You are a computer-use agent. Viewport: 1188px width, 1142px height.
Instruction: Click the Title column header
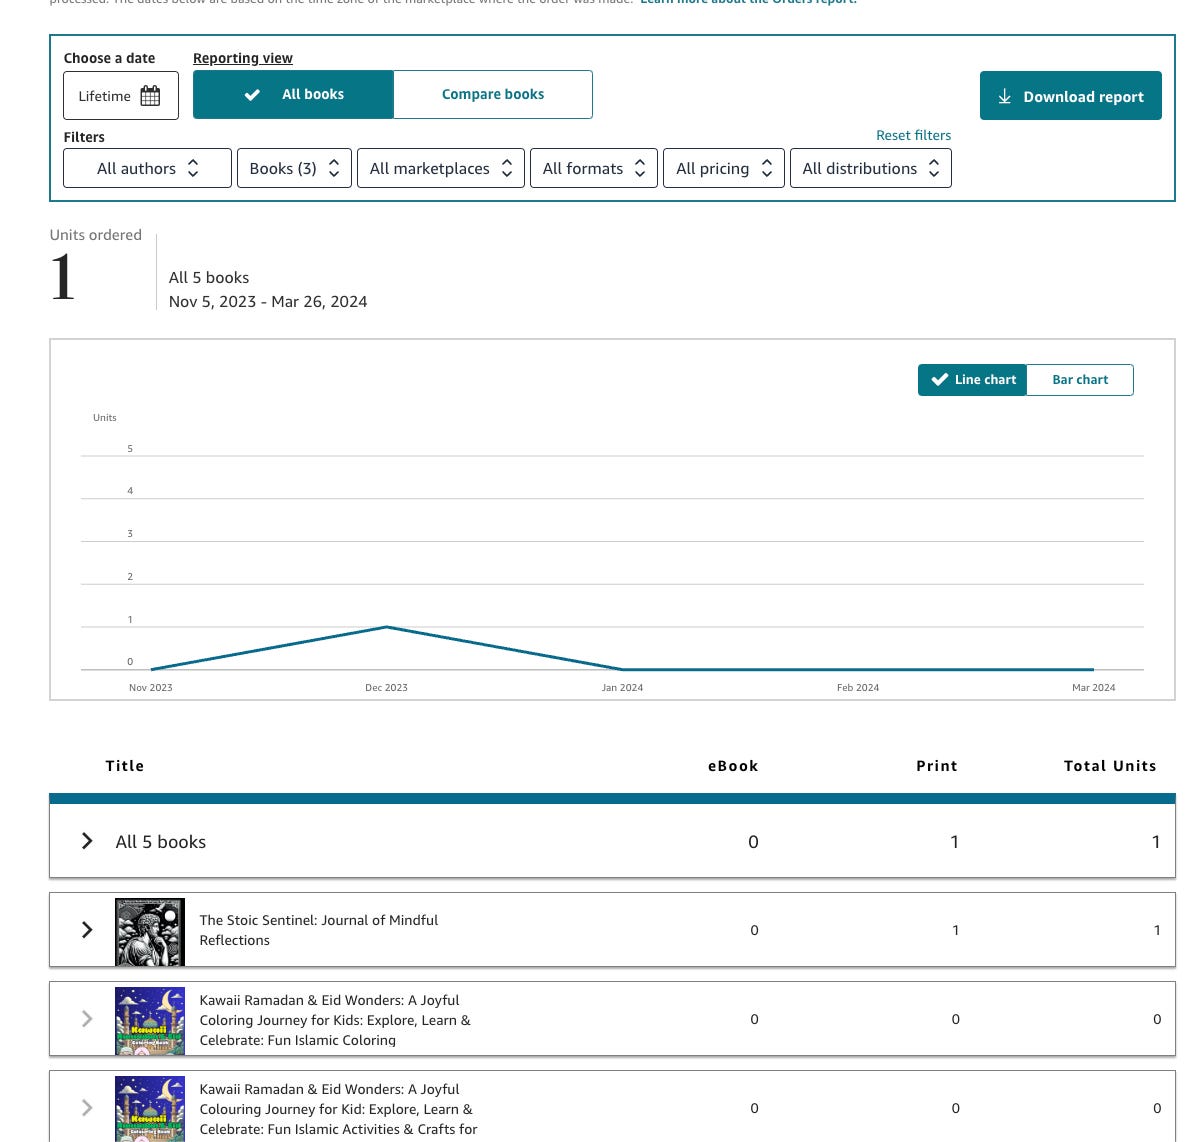coord(125,765)
